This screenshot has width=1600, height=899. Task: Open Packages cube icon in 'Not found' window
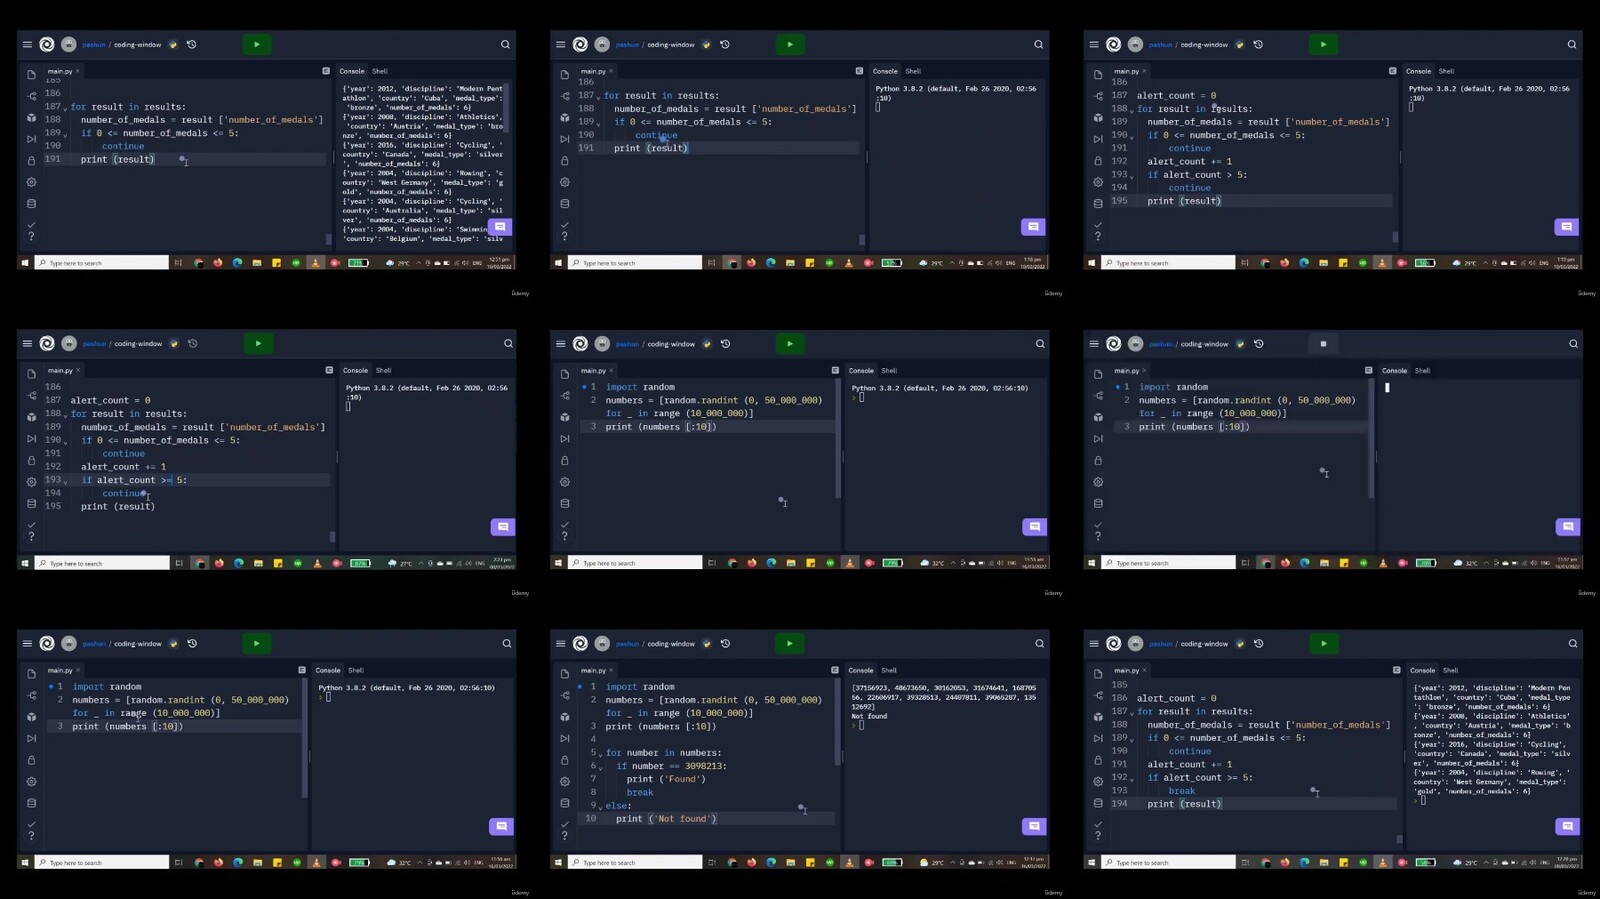click(x=565, y=717)
